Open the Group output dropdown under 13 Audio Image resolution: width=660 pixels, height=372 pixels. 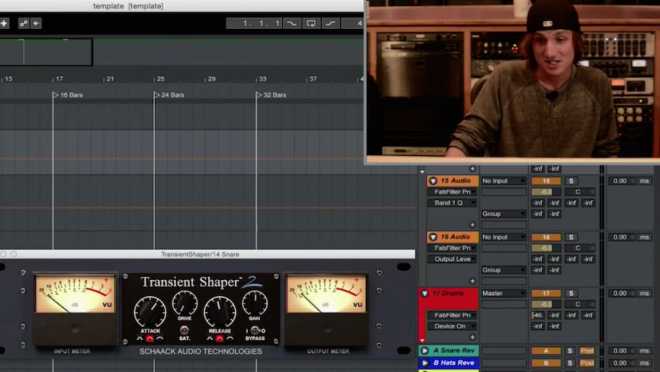tap(503, 214)
